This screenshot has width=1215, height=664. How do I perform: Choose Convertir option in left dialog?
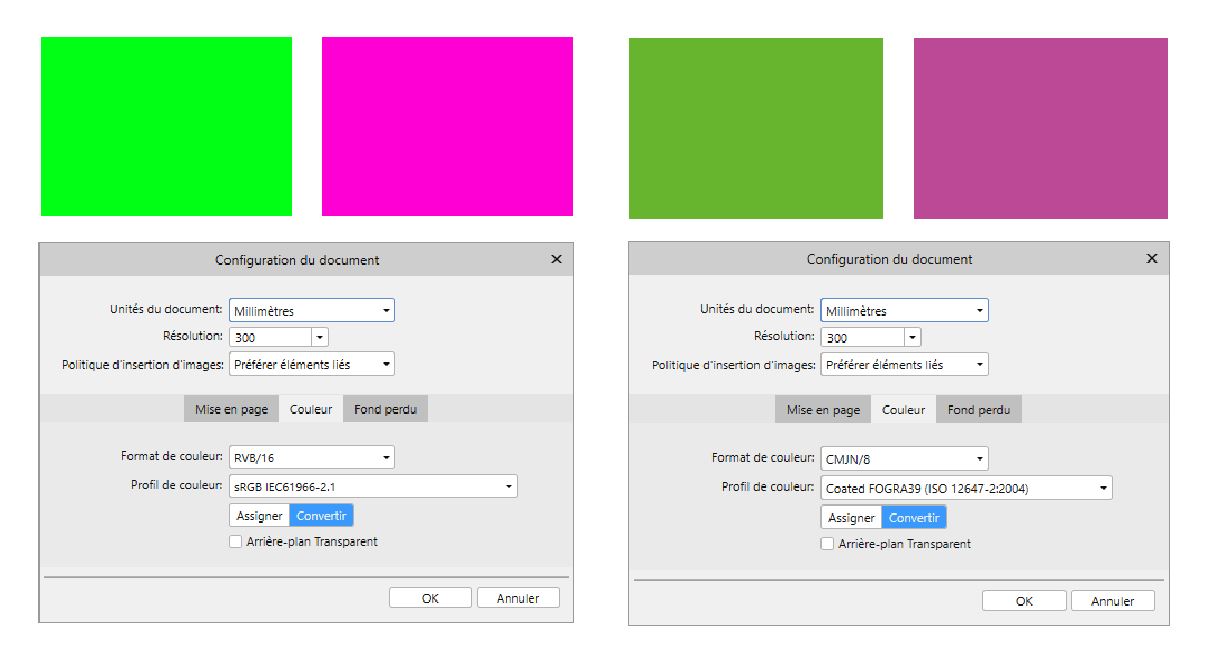pos(321,515)
